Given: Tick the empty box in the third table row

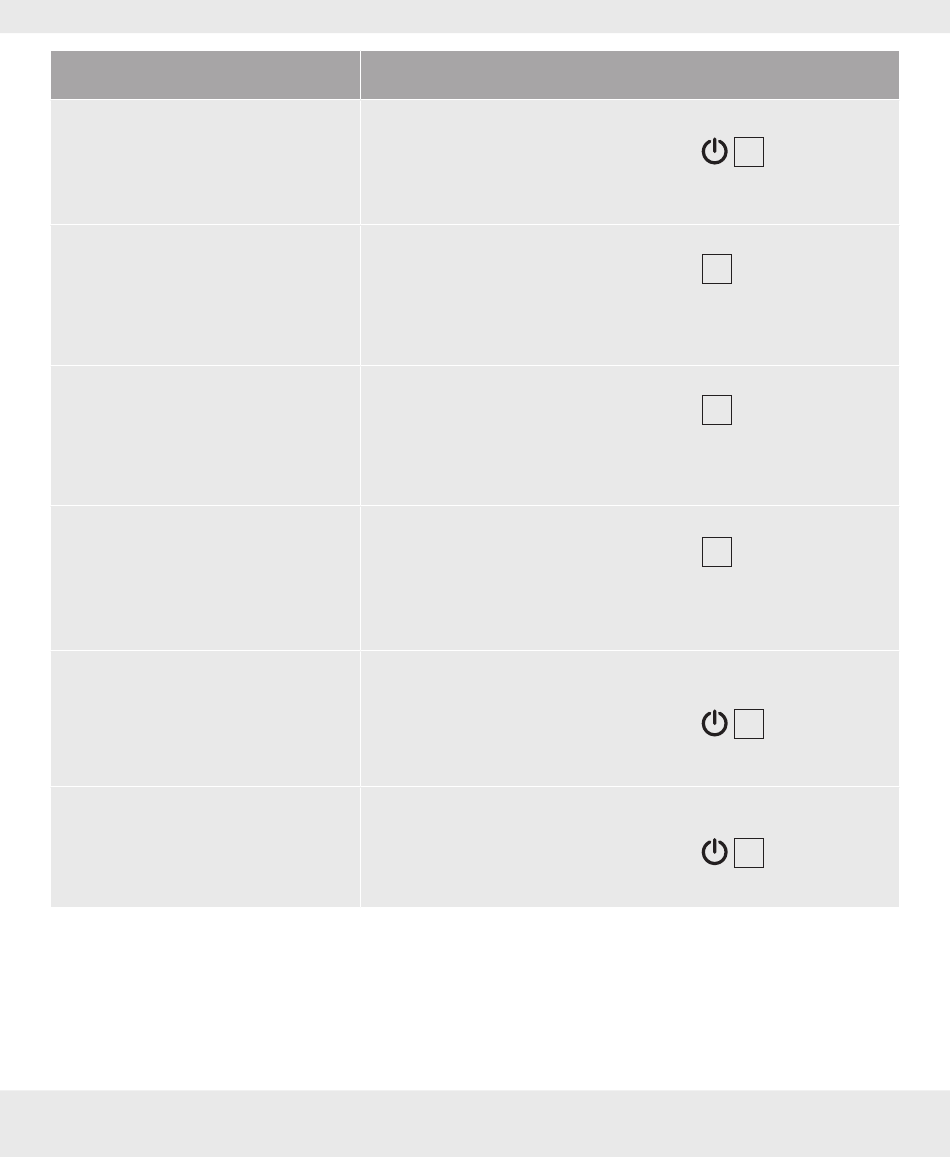Looking at the screenshot, I should 717,410.
